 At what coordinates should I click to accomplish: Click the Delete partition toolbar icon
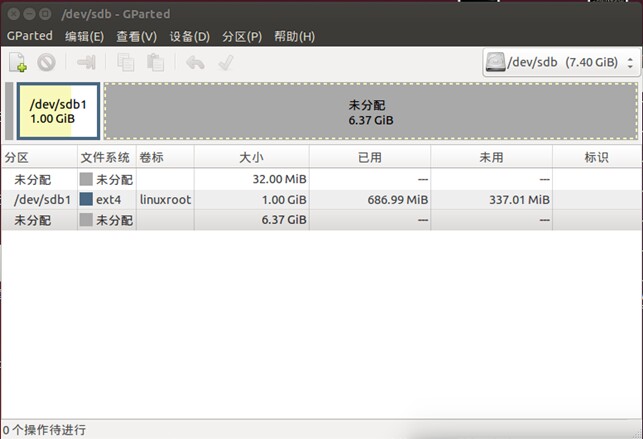coord(46,63)
